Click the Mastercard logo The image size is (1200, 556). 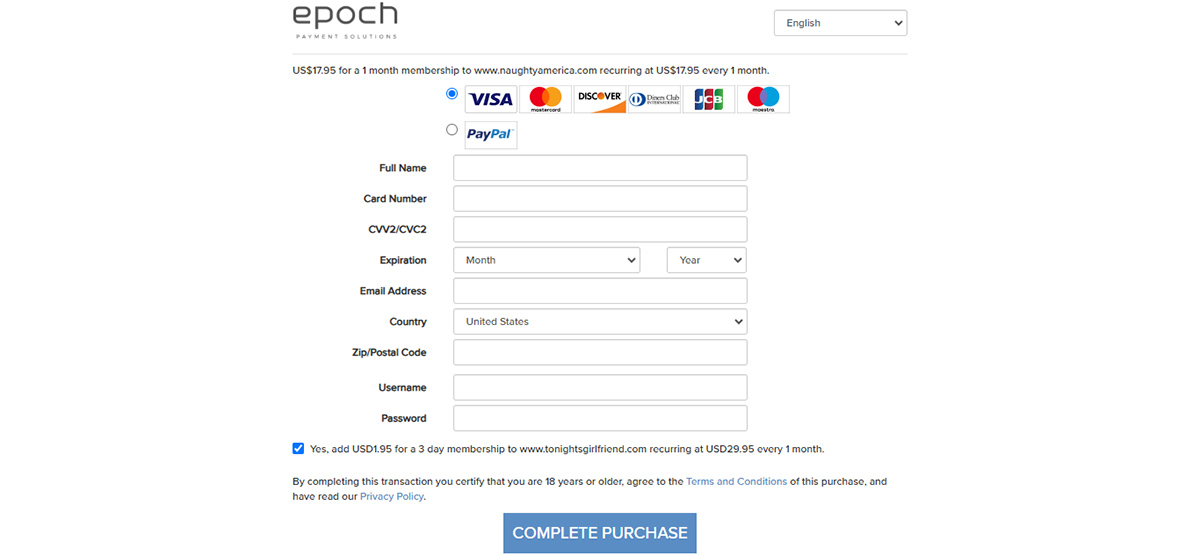[x=545, y=99]
